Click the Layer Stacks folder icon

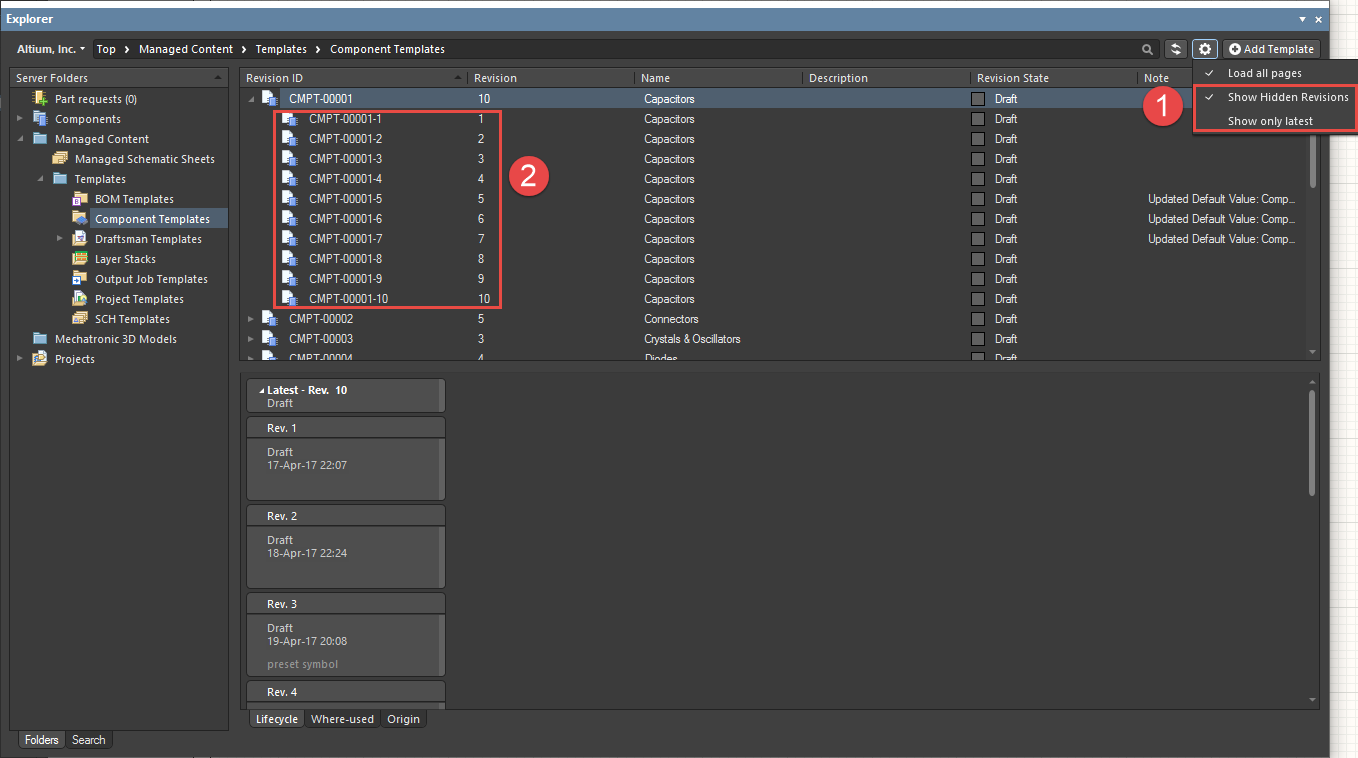click(x=80, y=259)
